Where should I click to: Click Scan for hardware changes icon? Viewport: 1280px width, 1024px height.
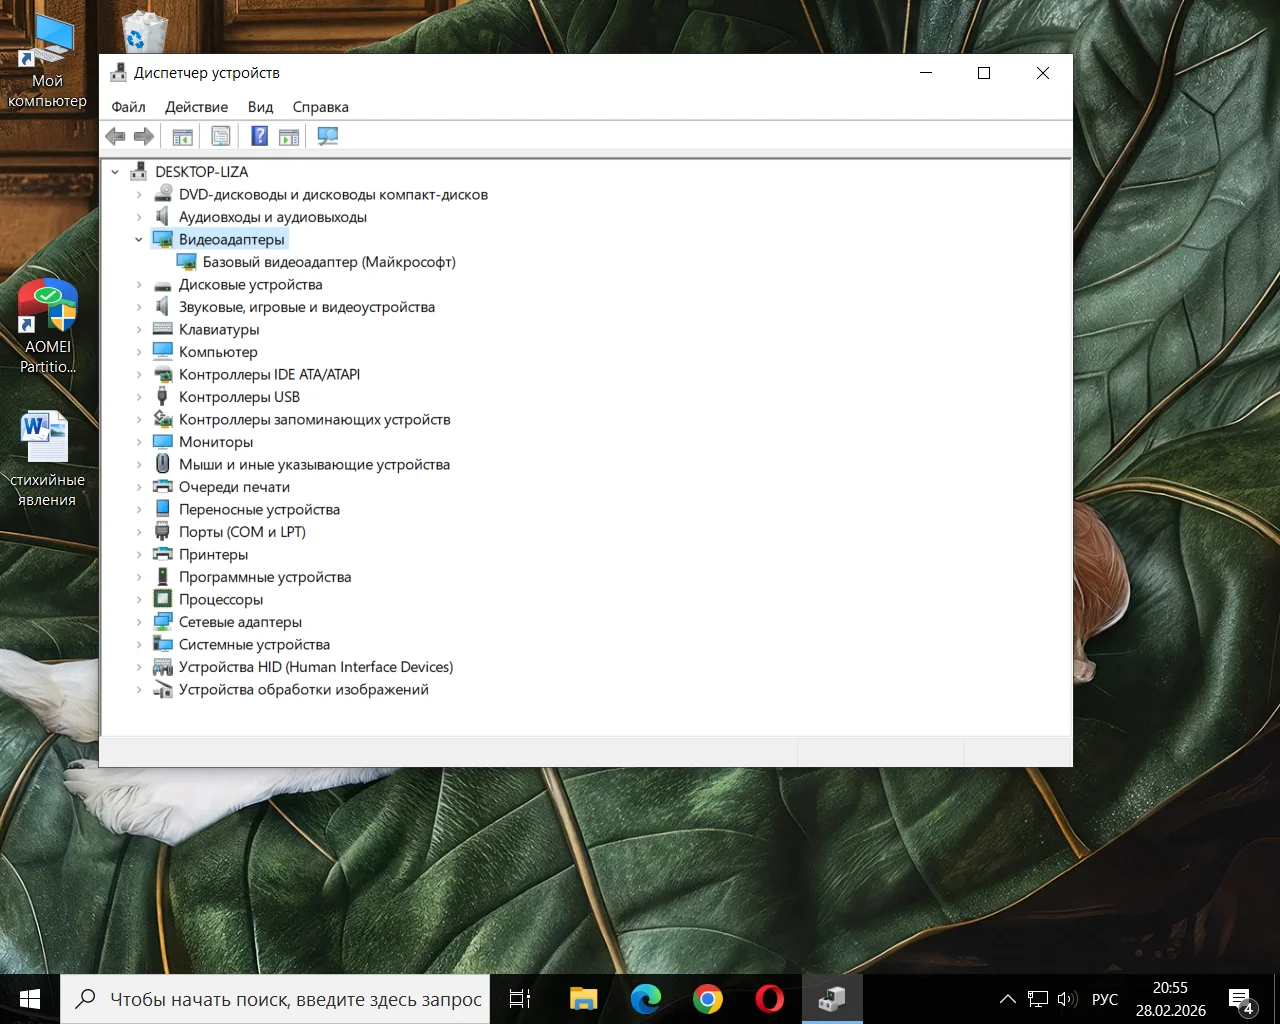327,136
